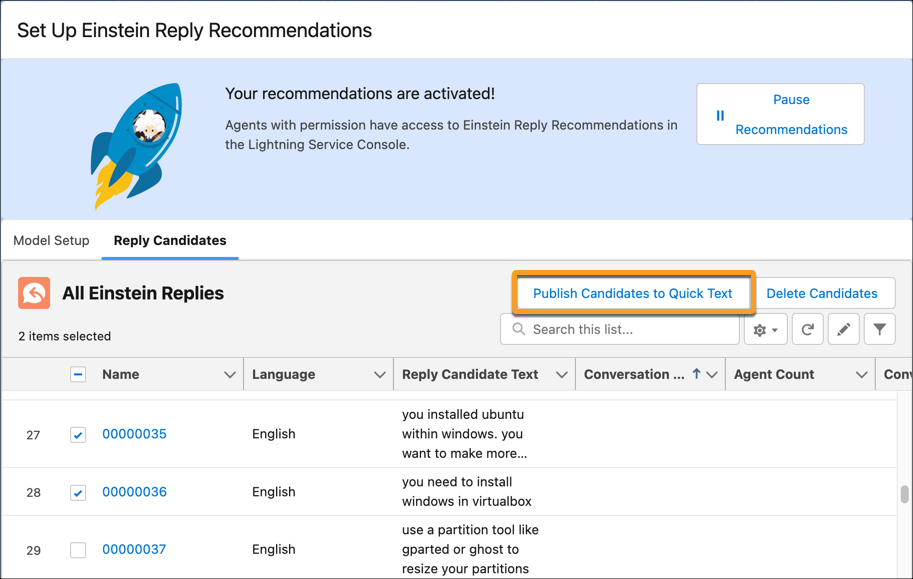Viewport: 913px width, 579px height.
Task: Toggle the select-all header checkbox
Action: pyautogui.click(x=78, y=374)
